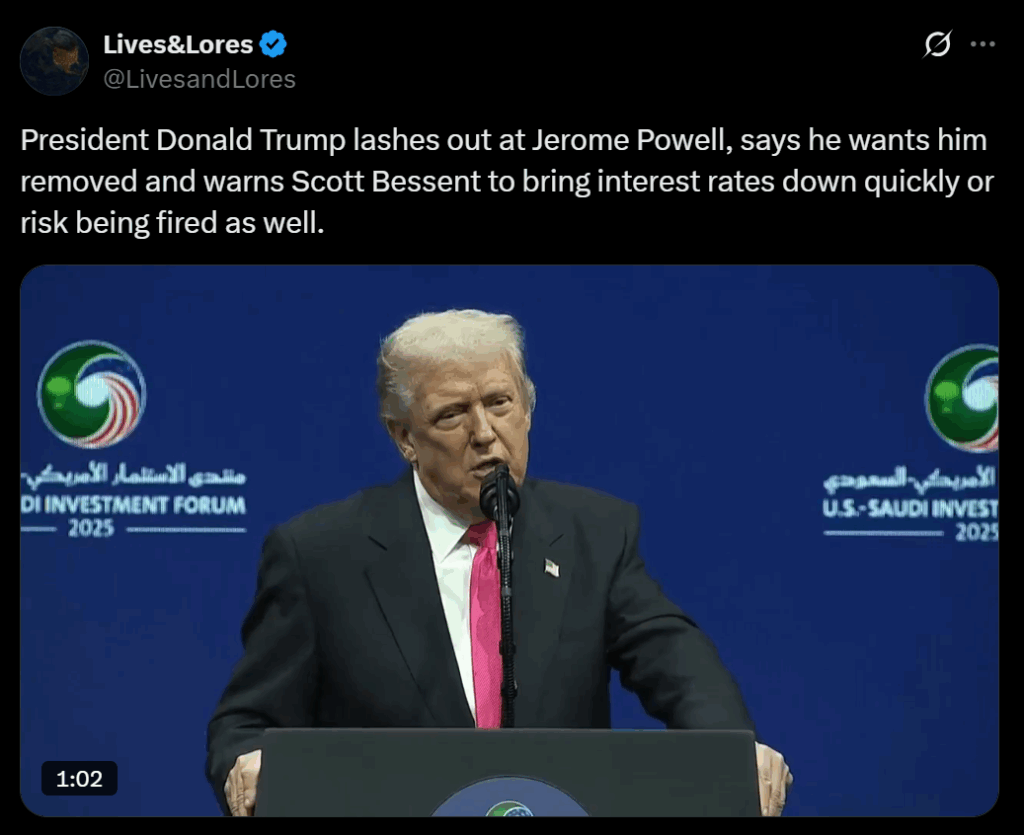Click the Lives&Lores display name

178,44
